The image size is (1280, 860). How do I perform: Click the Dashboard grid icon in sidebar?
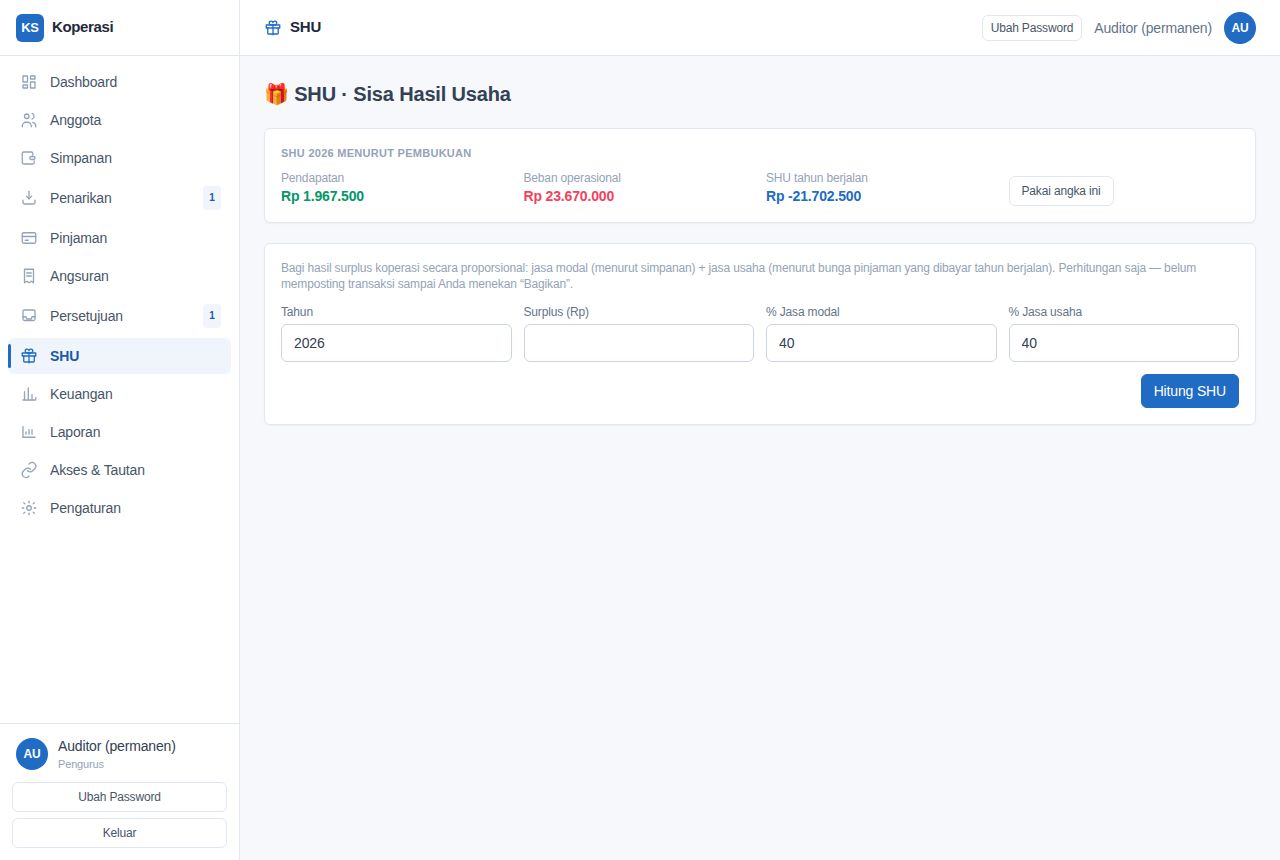coord(29,82)
